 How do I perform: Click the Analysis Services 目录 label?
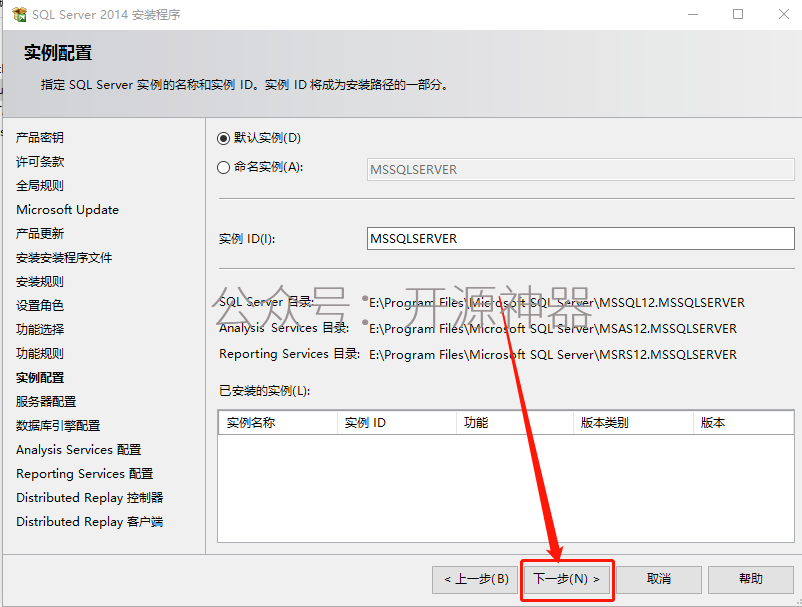pos(284,328)
